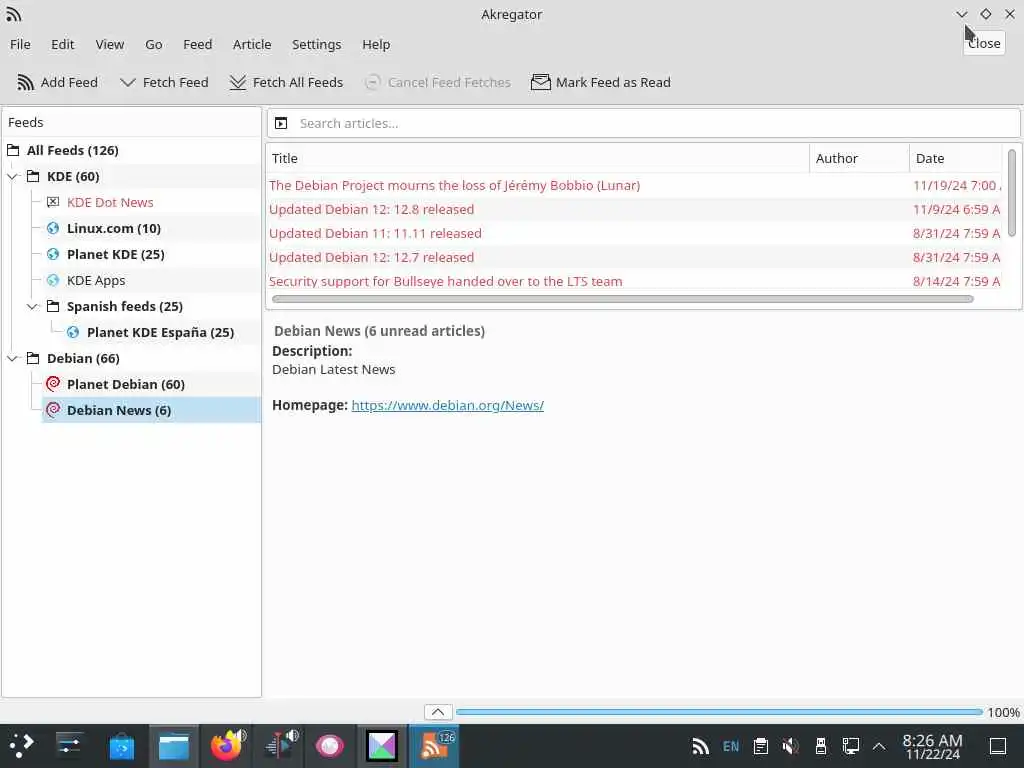Select All Feeds (126) folder
1024x768 pixels.
click(x=72, y=150)
